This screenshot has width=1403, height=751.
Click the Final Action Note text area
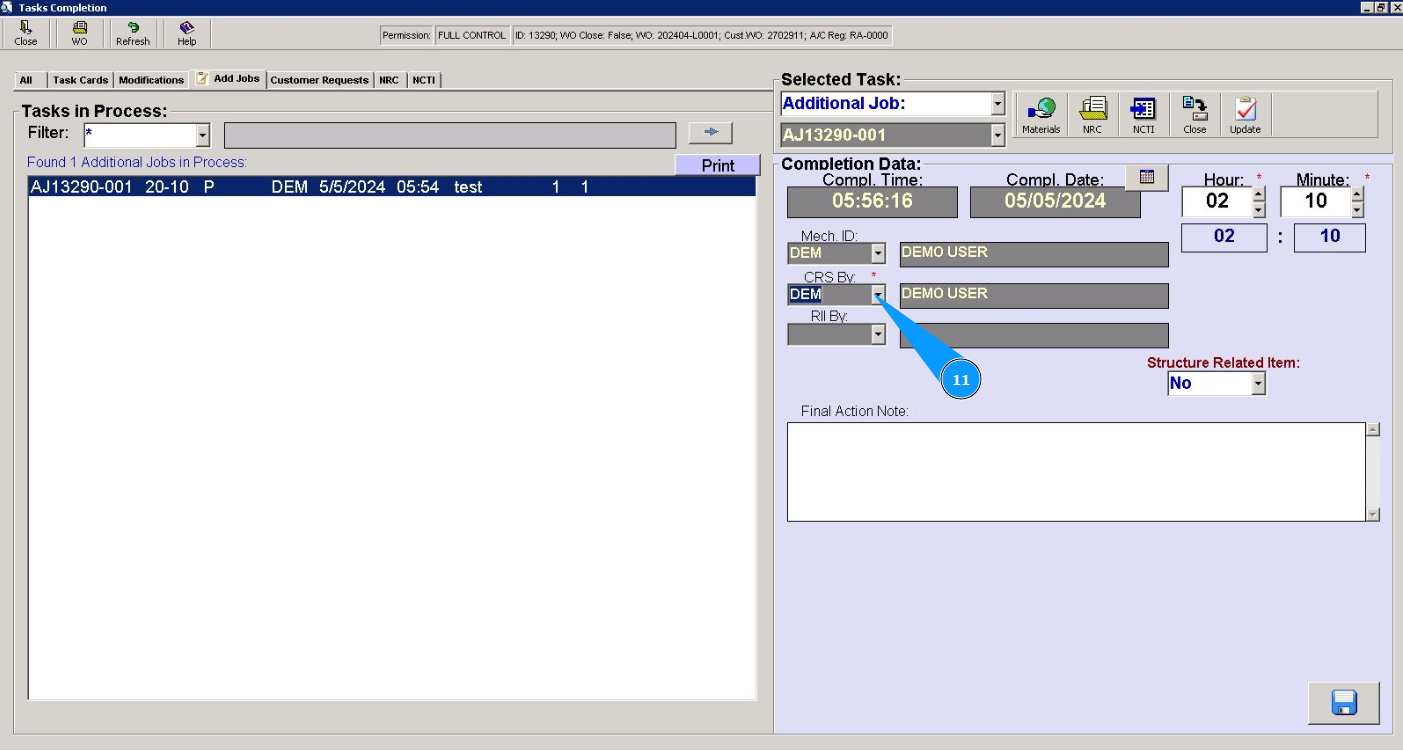click(x=1076, y=472)
